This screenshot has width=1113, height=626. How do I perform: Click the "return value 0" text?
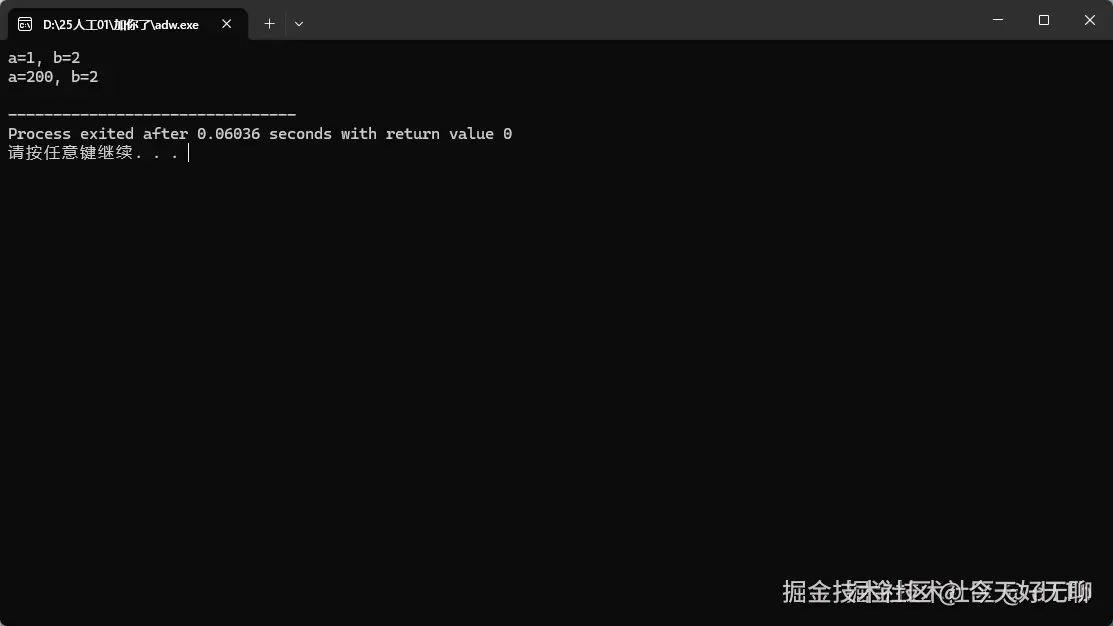click(449, 133)
